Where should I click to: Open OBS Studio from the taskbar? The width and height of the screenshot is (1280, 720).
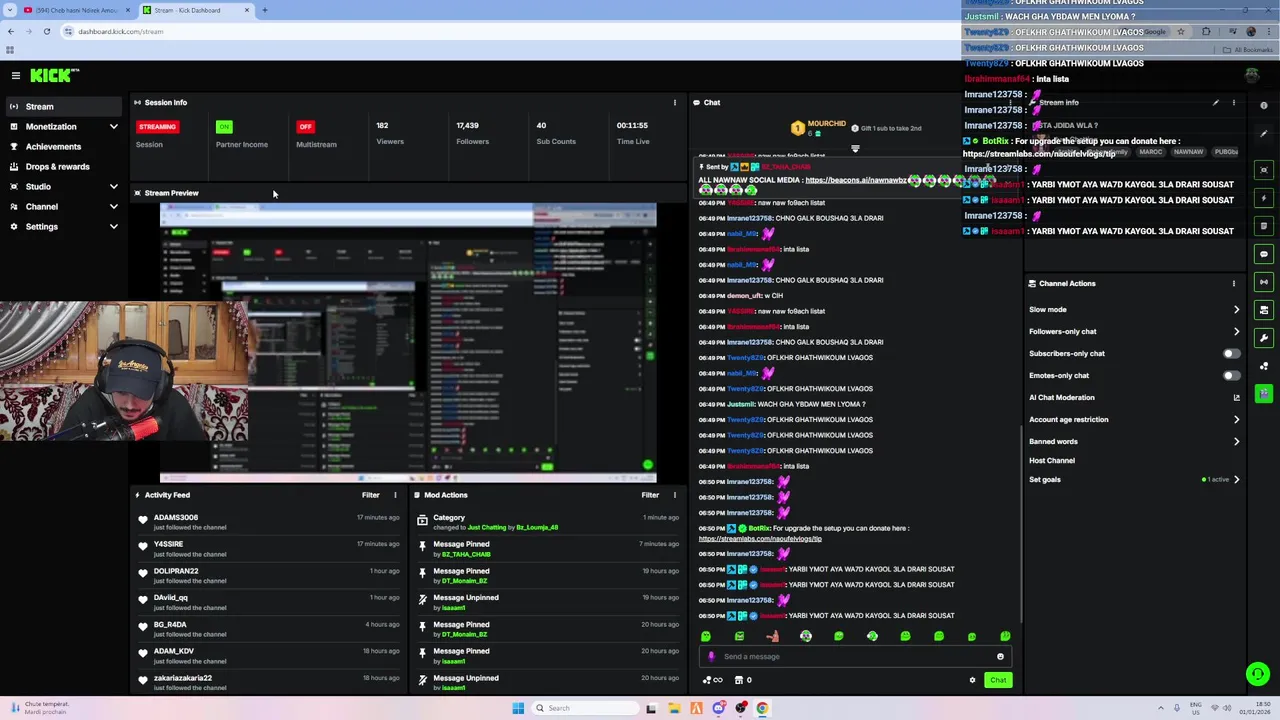pyautogui.click(x=741, y=708)
